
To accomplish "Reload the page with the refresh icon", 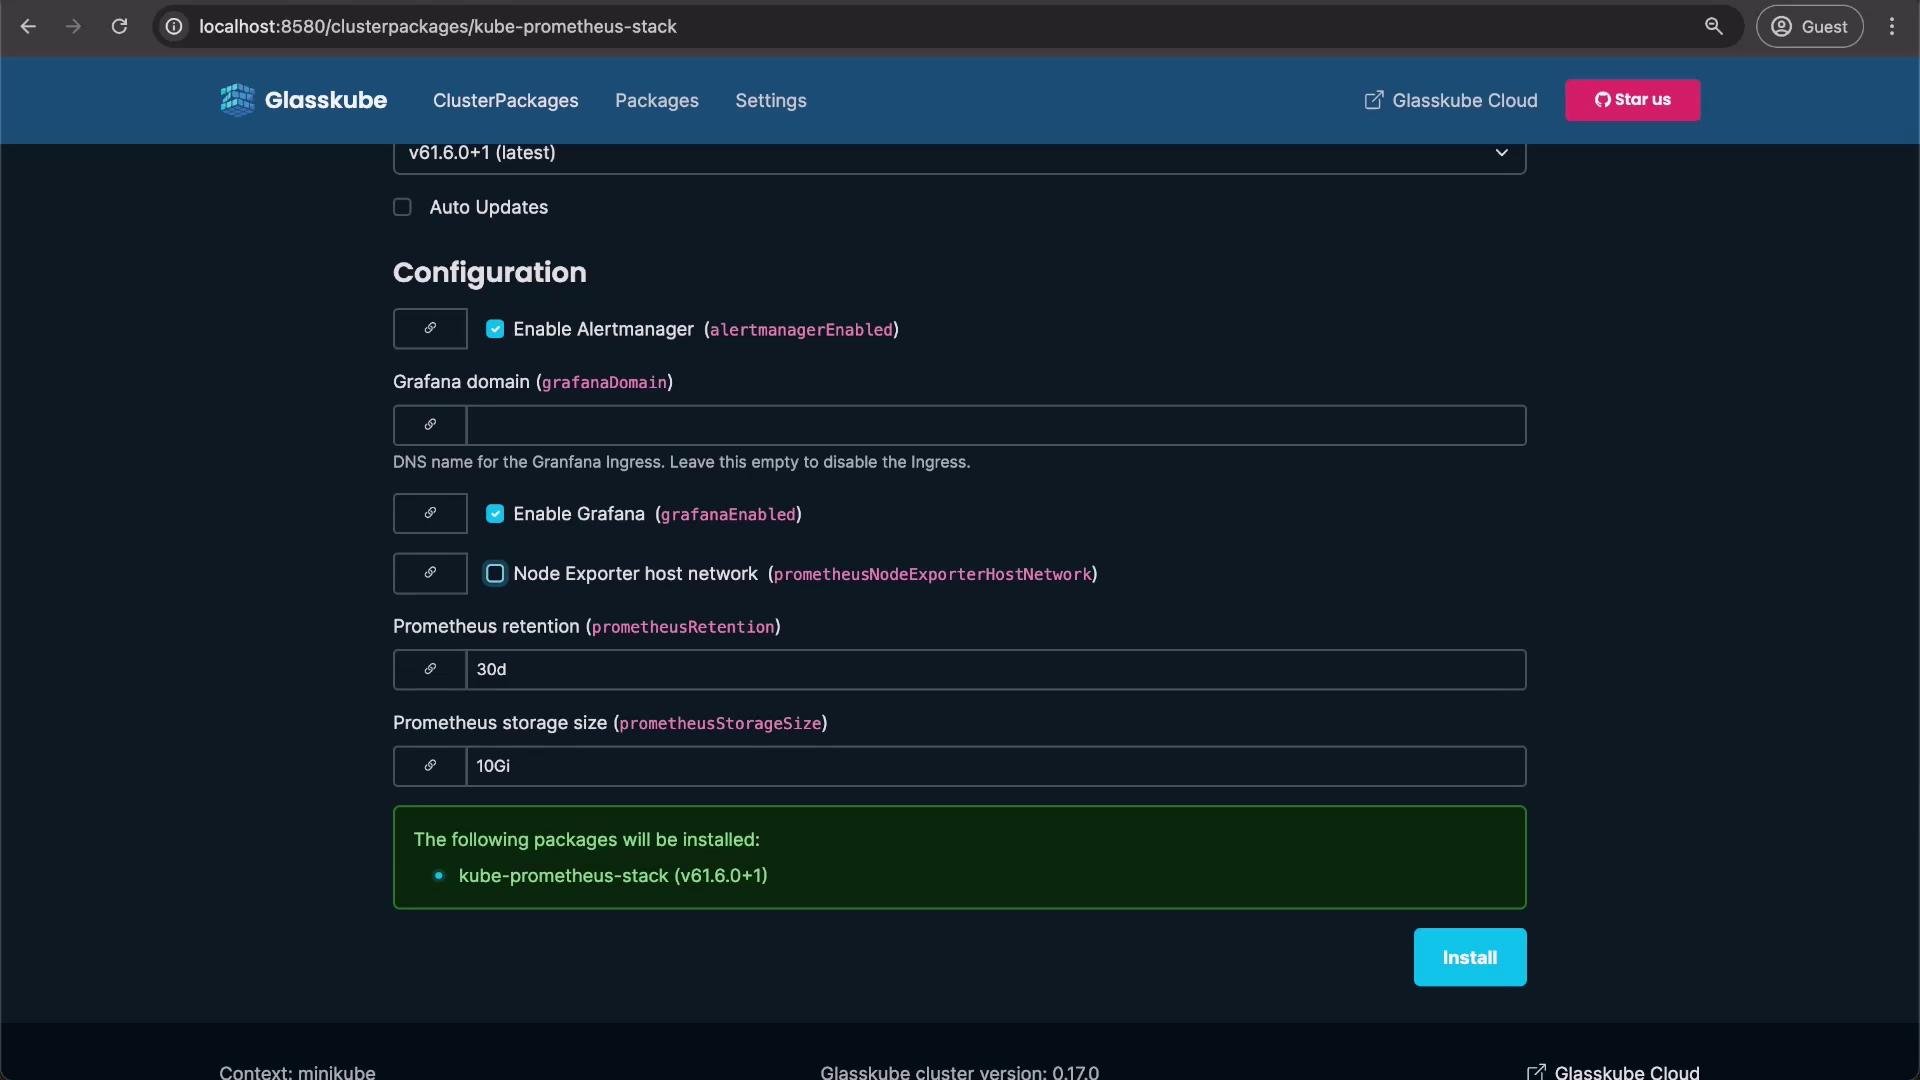I will coord(119,27).
